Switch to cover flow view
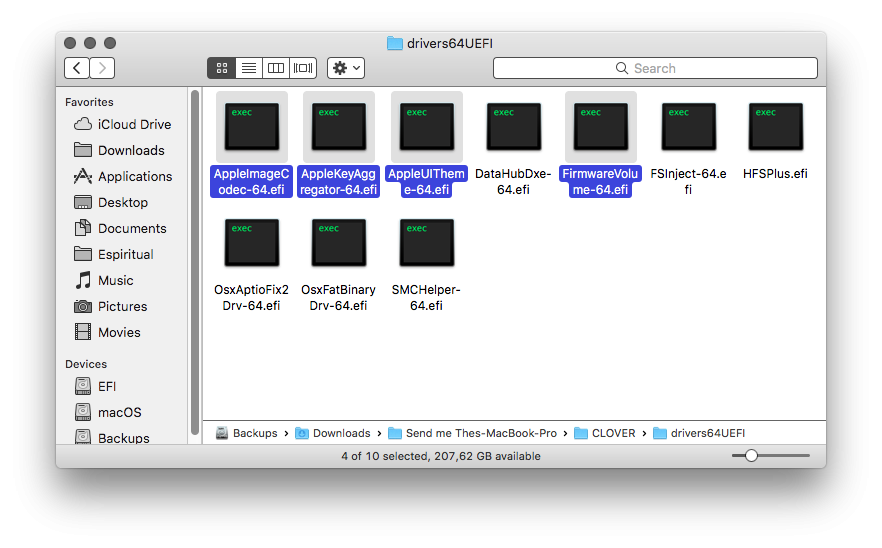The image size is (882, 548). click(x=303, y=68)
